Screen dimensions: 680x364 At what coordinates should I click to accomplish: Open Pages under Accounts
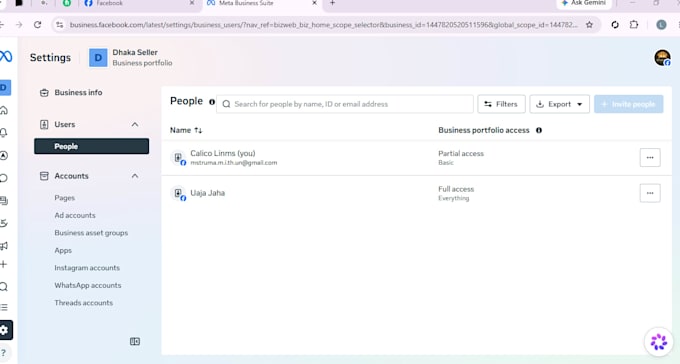click(x=65, y=198)
